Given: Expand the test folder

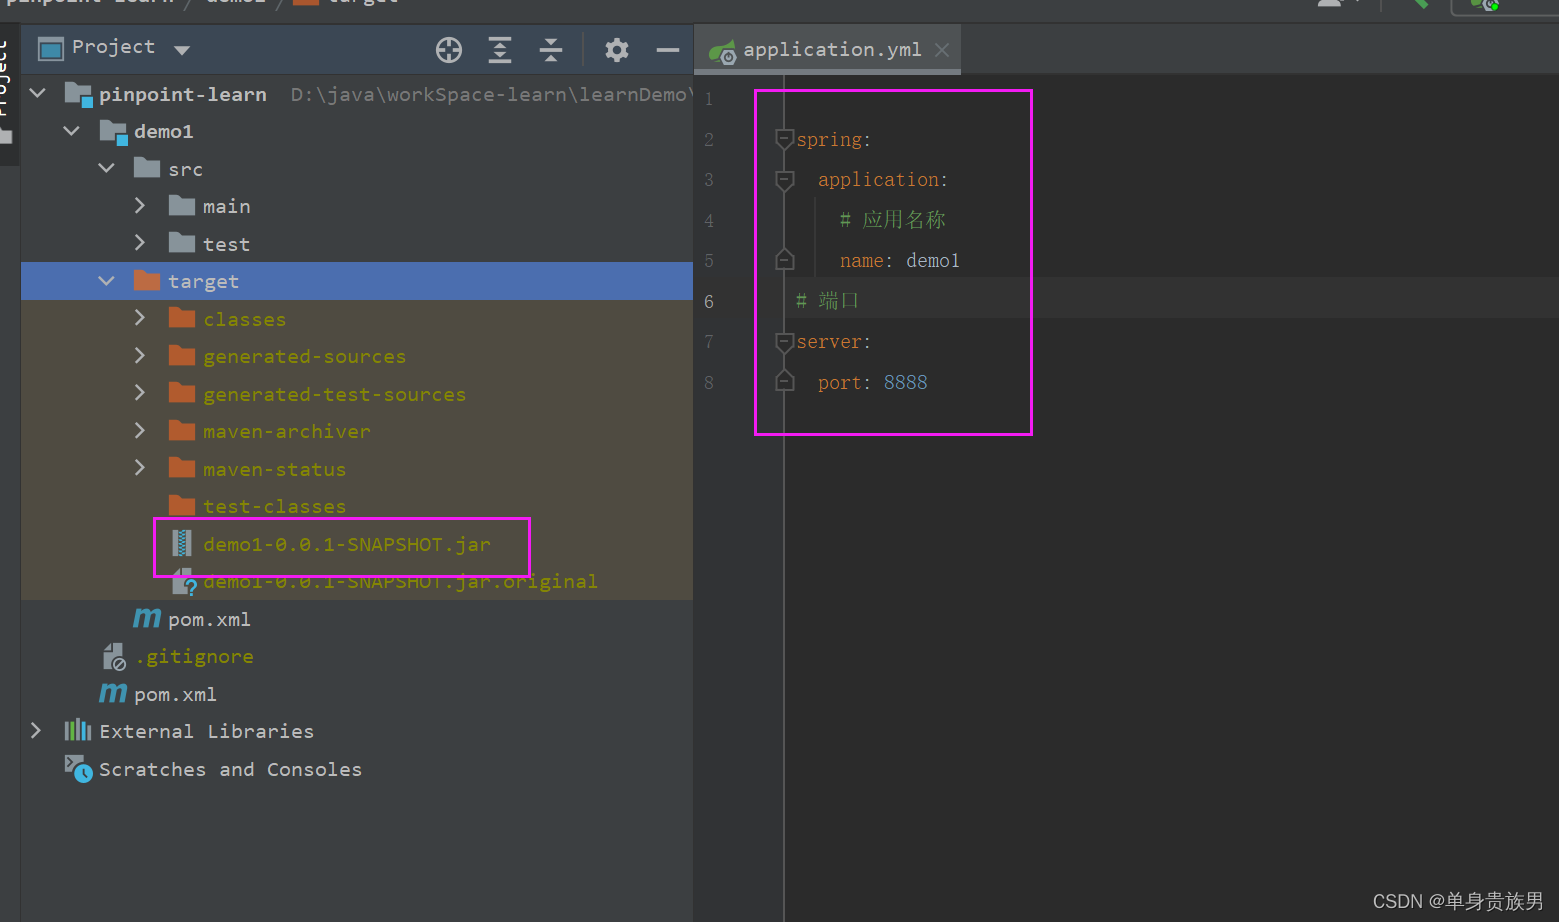Looking at the screenshot, I should pyautogui.click(x=140, y=244).
